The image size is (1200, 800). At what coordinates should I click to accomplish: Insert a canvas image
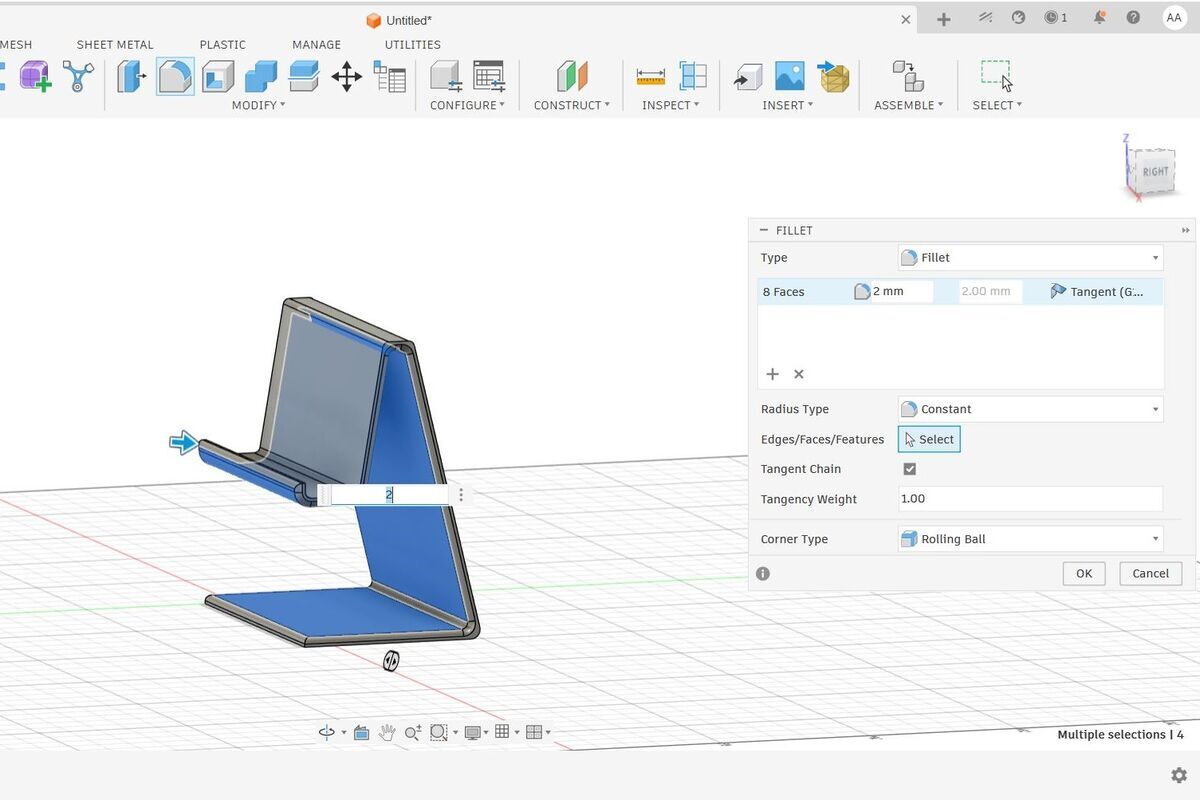pos(790,76)
